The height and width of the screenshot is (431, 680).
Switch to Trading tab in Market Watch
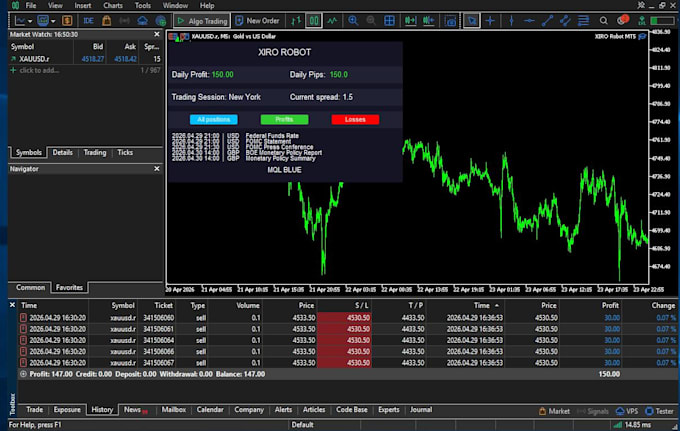pyautogui.click(x=95, y=153)
